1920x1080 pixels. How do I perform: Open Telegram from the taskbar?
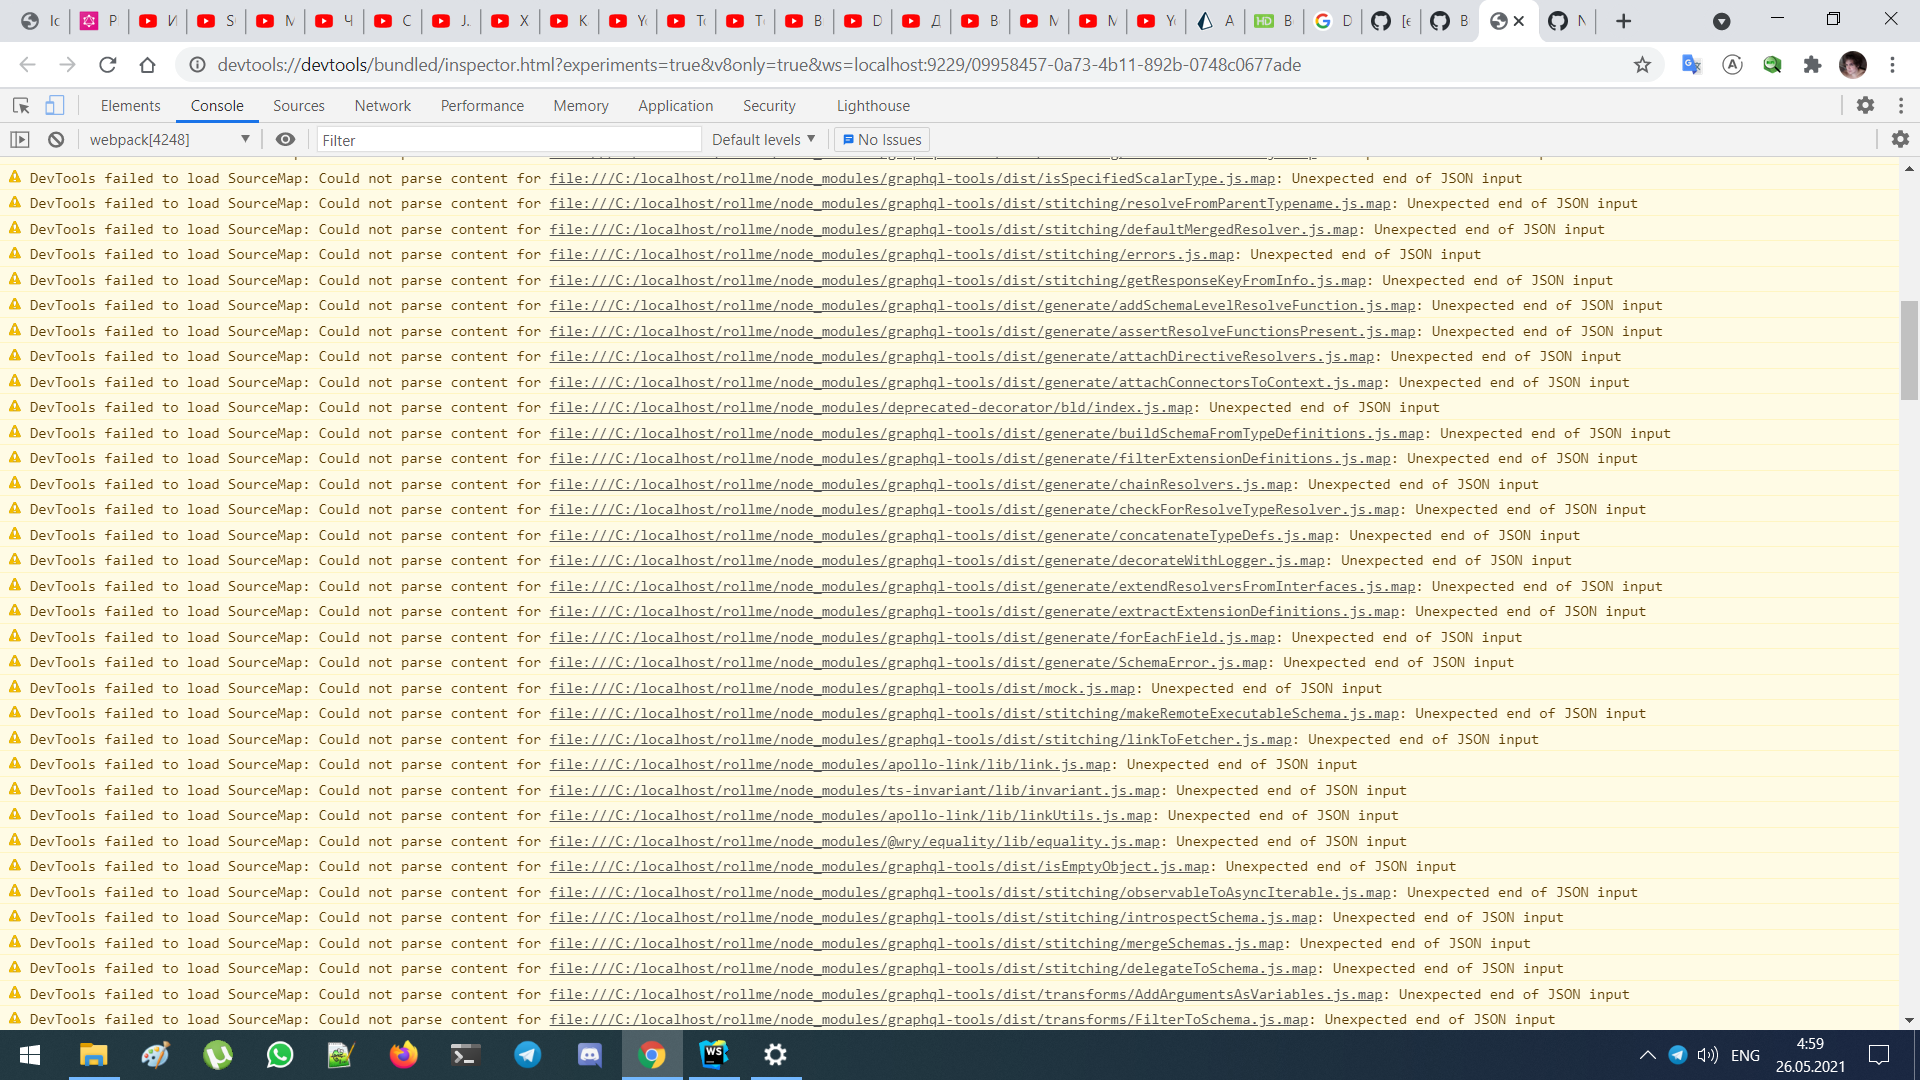527,1055
